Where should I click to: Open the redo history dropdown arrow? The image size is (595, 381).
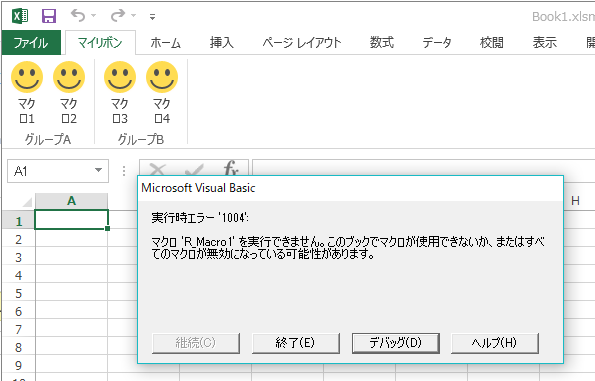(x=133, y=16)
